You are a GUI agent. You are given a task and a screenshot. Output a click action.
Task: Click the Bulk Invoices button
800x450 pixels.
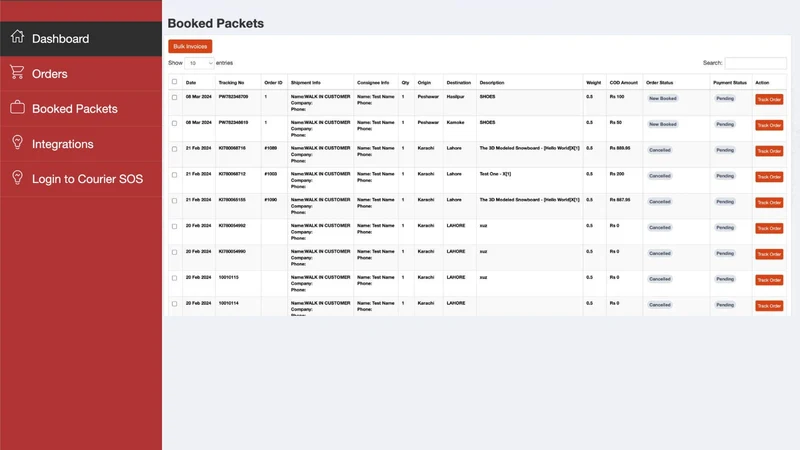tap(190, 46)
